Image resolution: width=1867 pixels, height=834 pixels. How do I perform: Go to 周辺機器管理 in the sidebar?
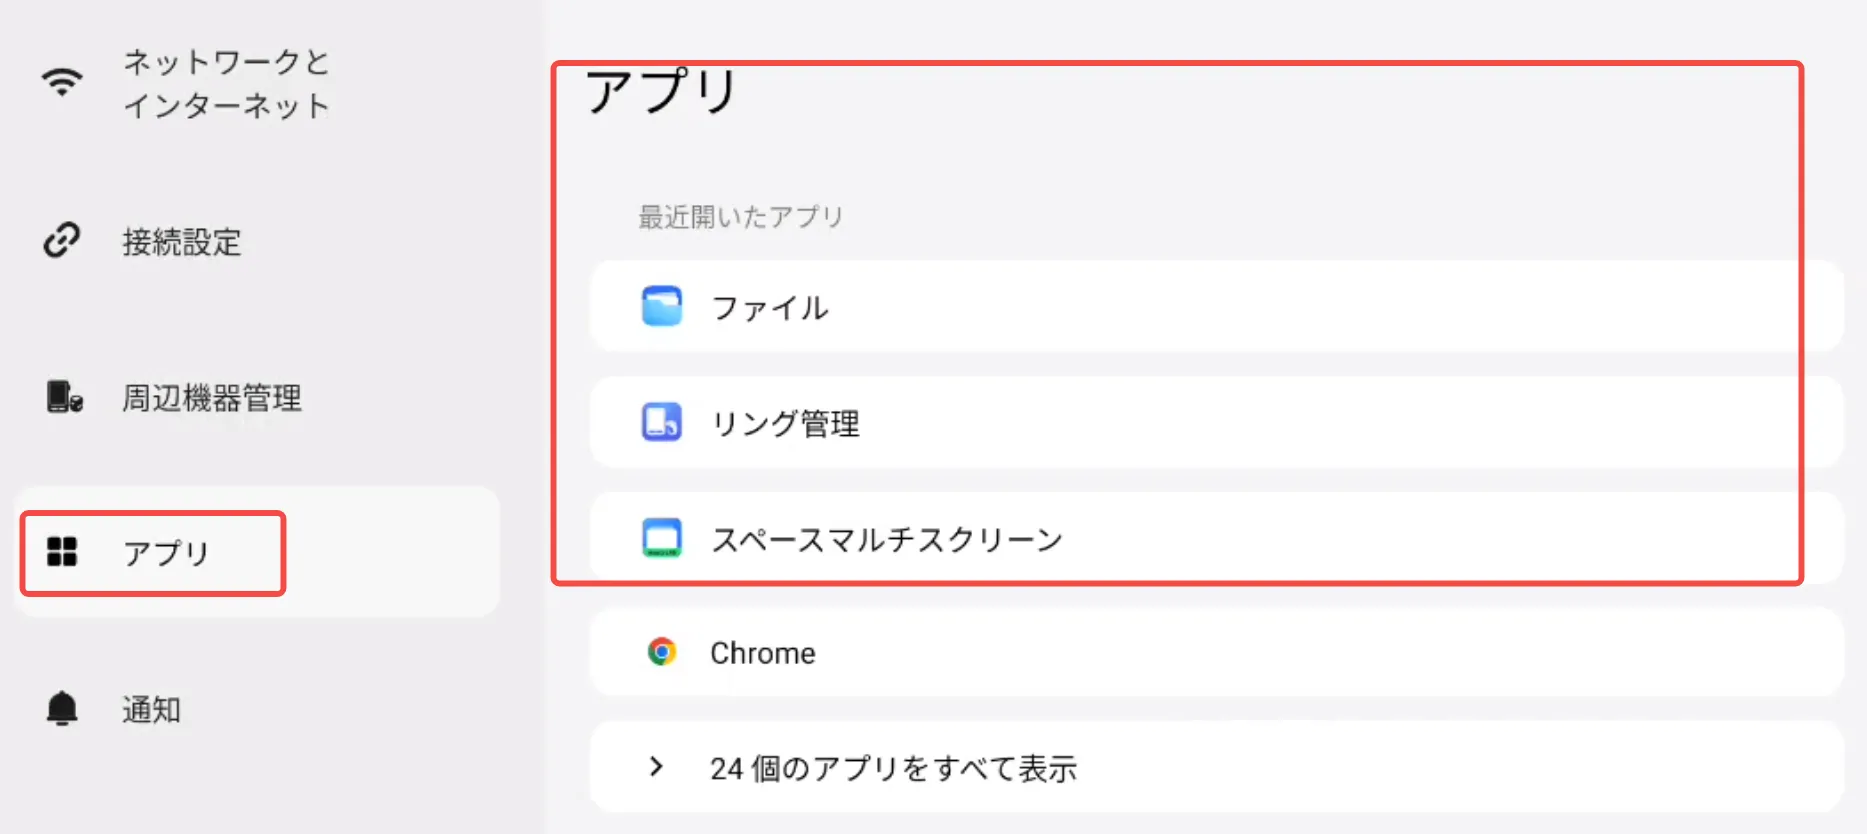point(212,398)
